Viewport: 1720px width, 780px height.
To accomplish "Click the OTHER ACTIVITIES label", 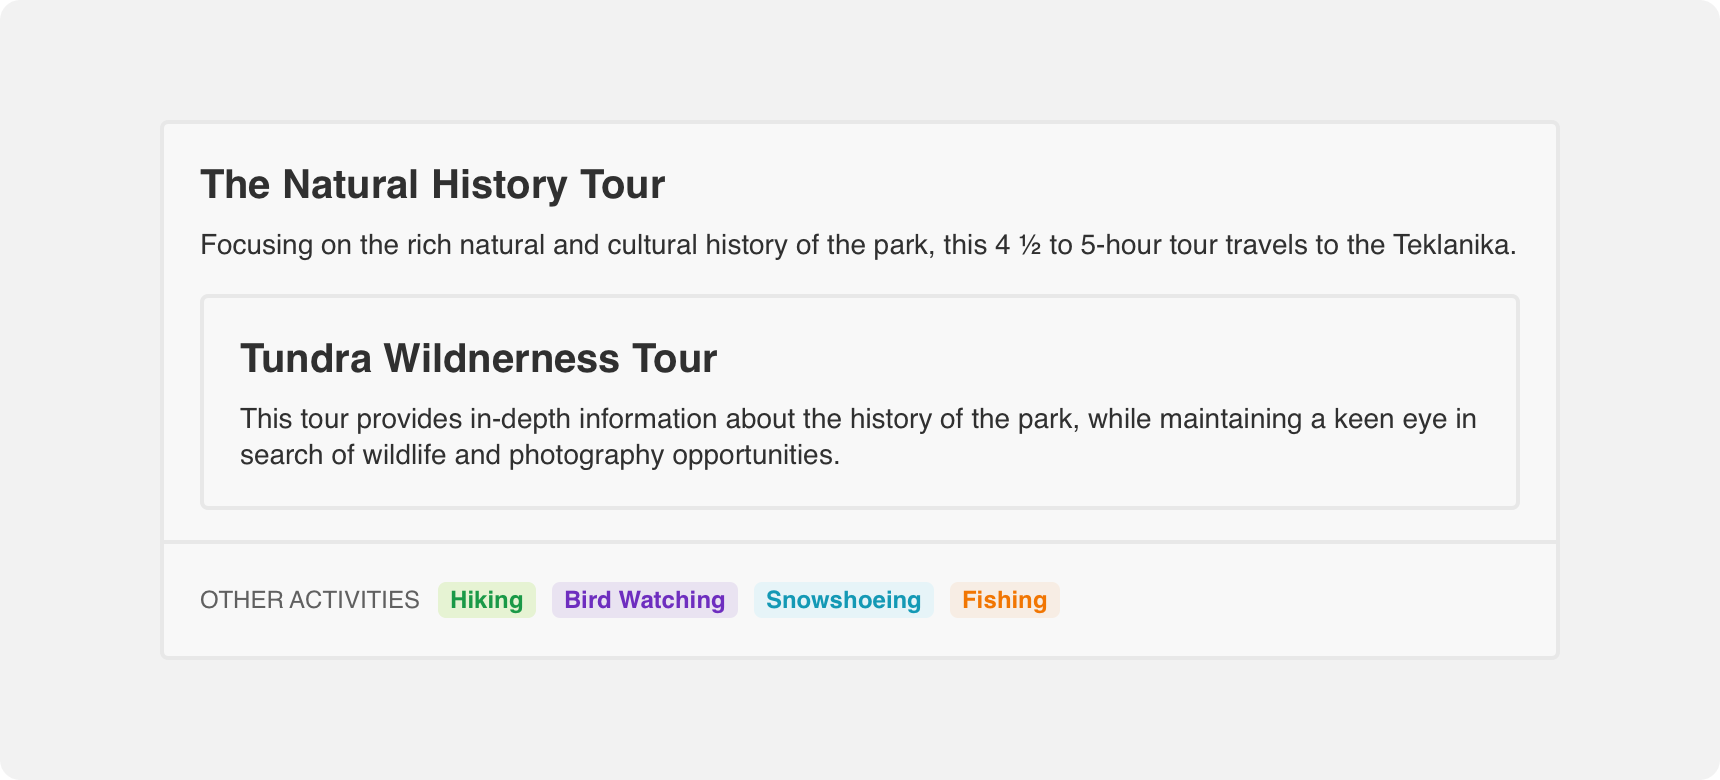I will (310, 600).
